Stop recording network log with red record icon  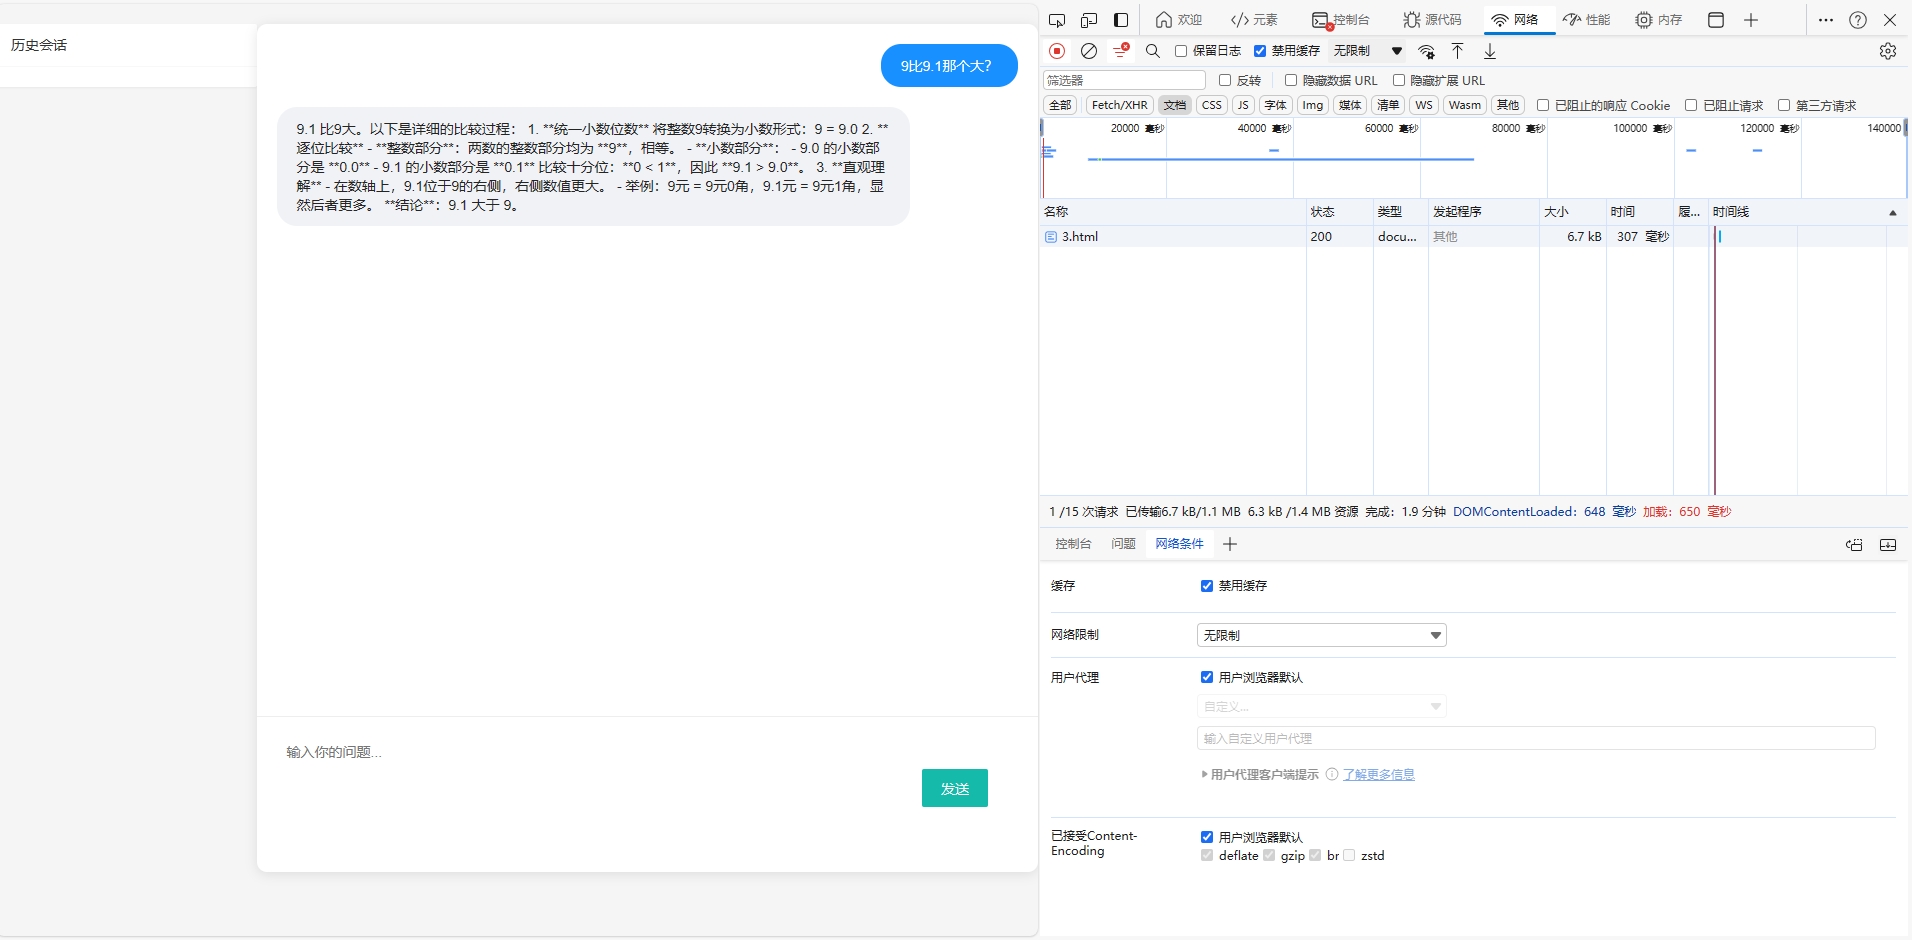[1057, 51]
